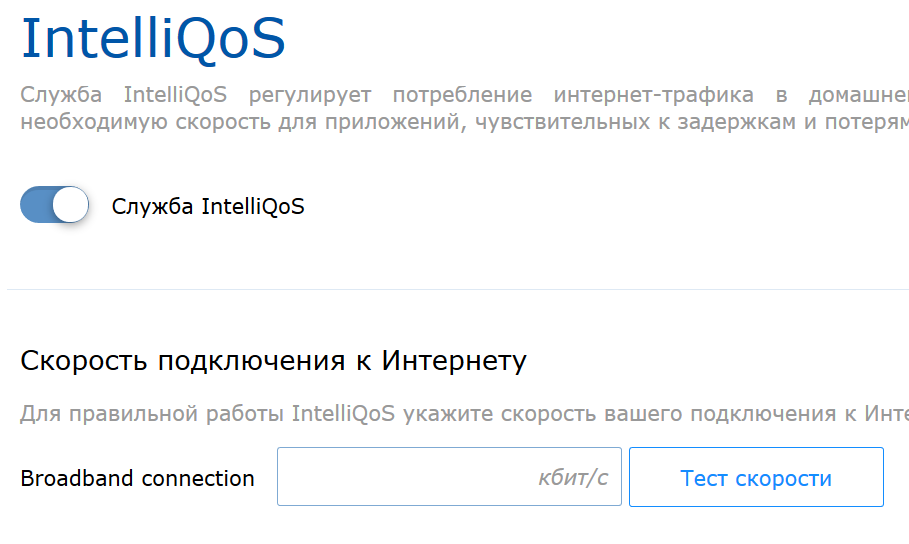Select the word "Скорость" in the section heading
Image resolution: width=909 pixels, height=544 pixels.
click(83, 361)
